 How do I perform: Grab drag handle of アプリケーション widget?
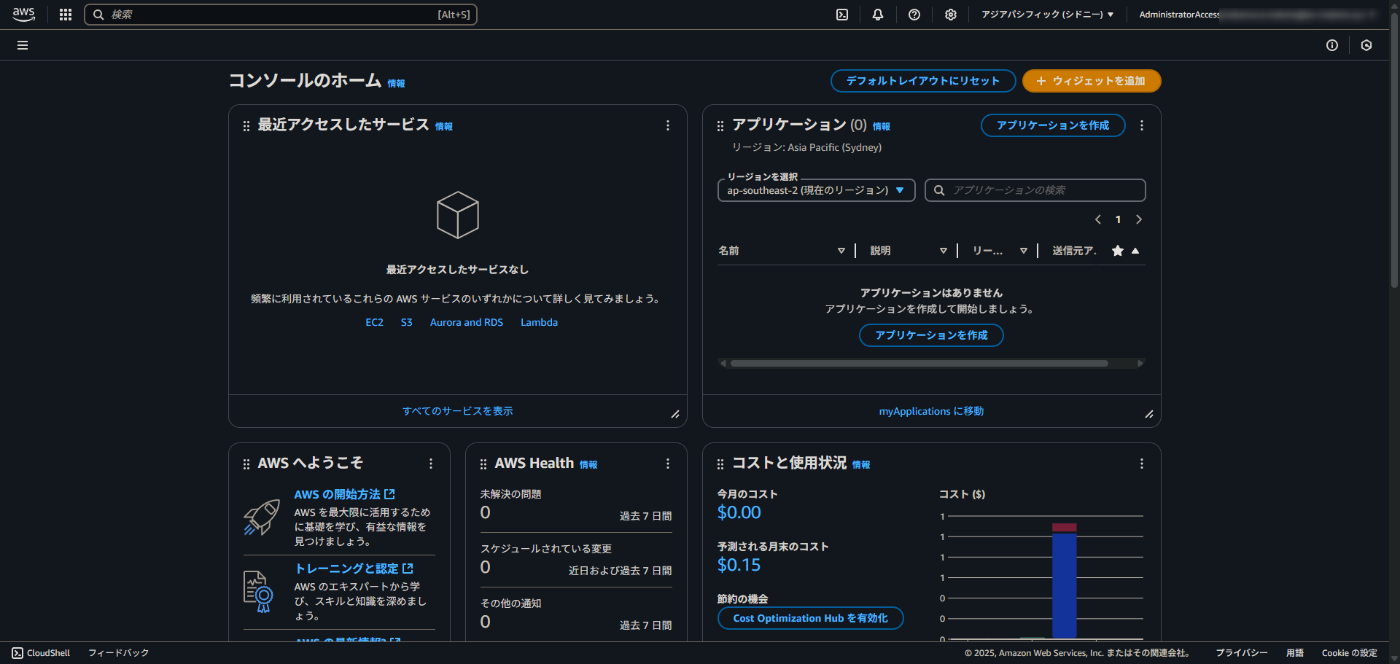click(720, 126)
